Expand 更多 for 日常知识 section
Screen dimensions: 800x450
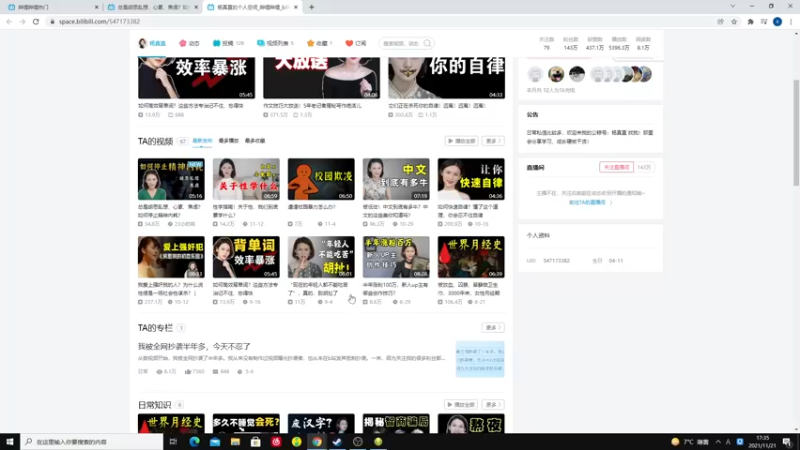point(493,405)
